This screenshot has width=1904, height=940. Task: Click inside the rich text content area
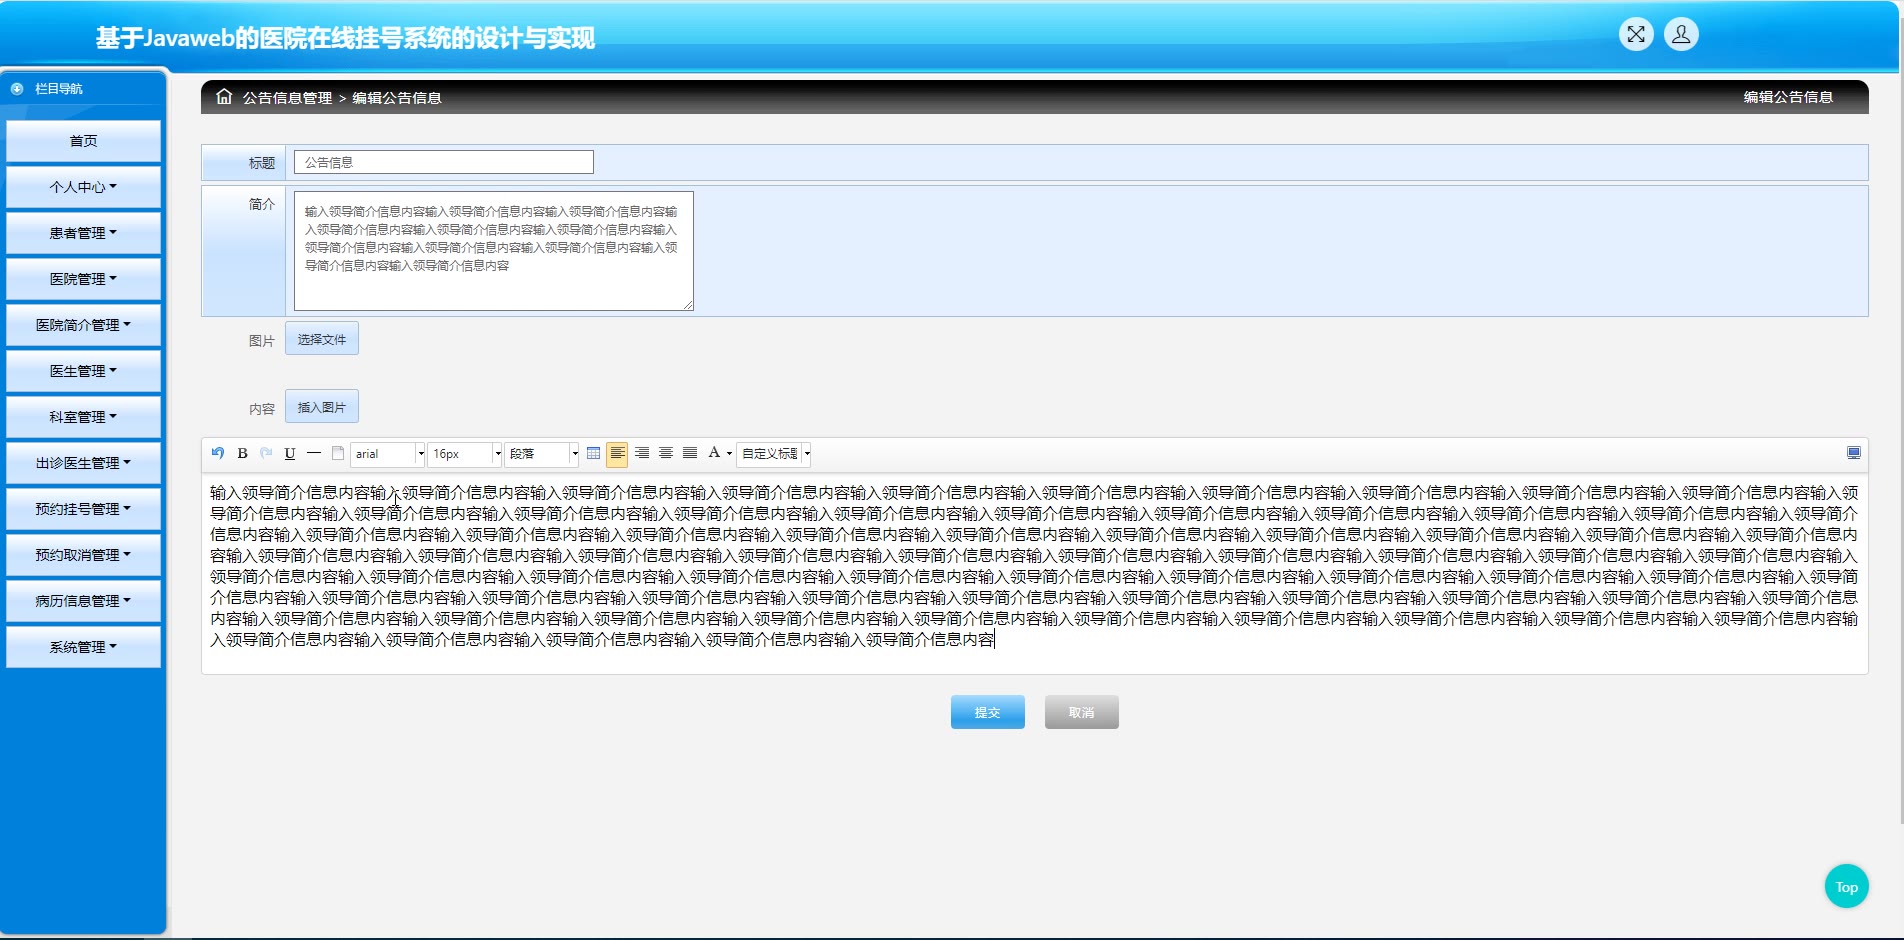[x=1035, y=573]
